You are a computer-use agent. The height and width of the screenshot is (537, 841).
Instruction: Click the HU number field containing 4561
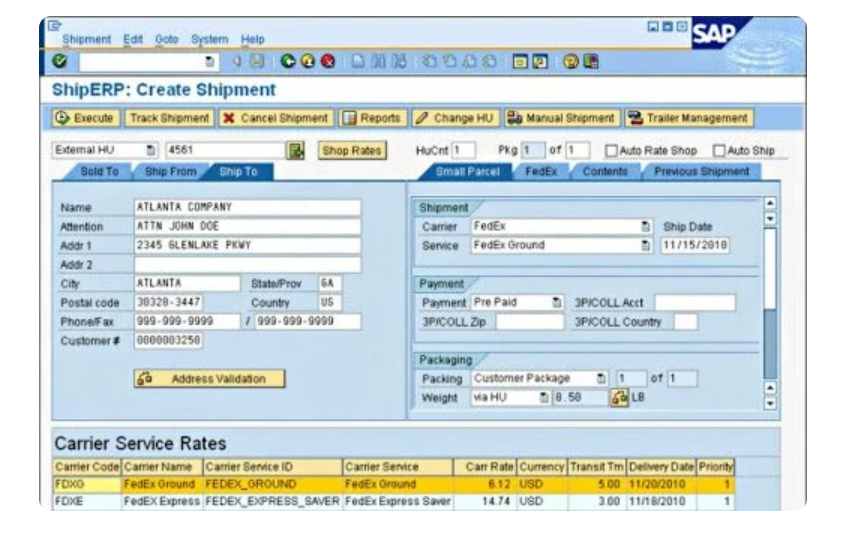tap(225, 150)
